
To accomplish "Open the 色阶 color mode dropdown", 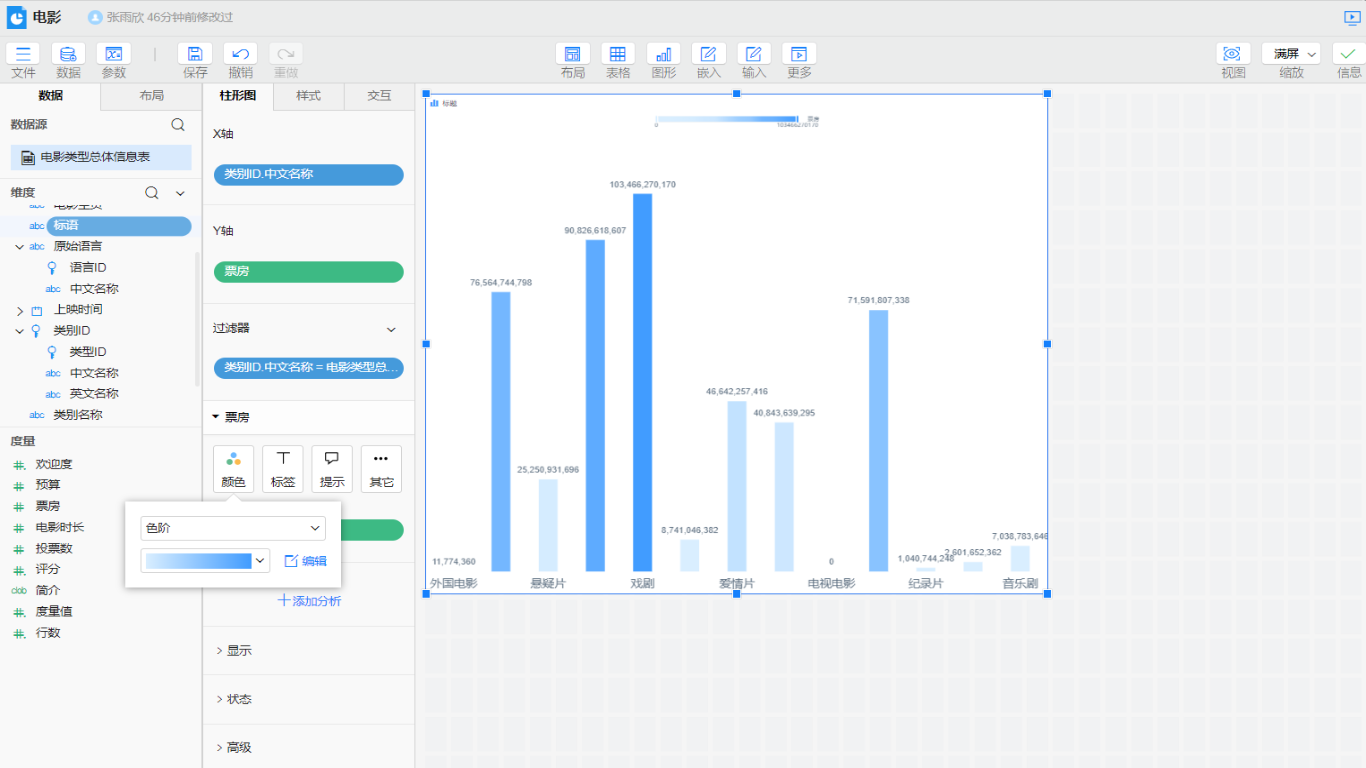I will click(x=233, y=528).
